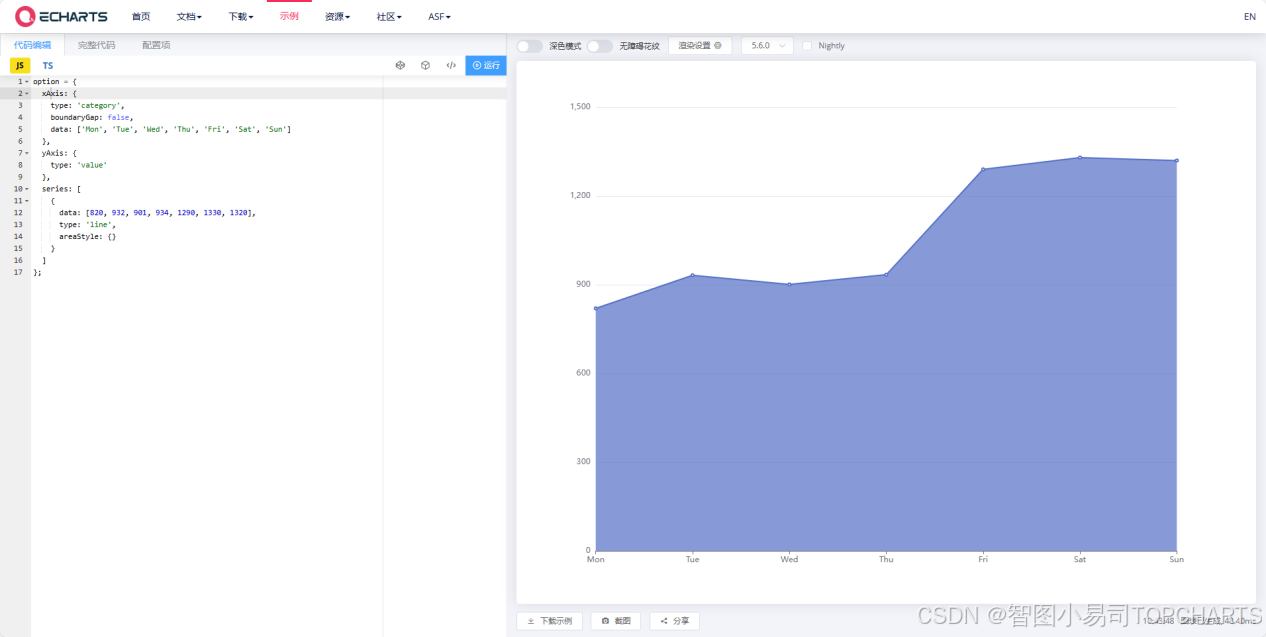1266x637 pixels.
Task: Click the Tue data point on the chart
Action: [x=693, y=275]
